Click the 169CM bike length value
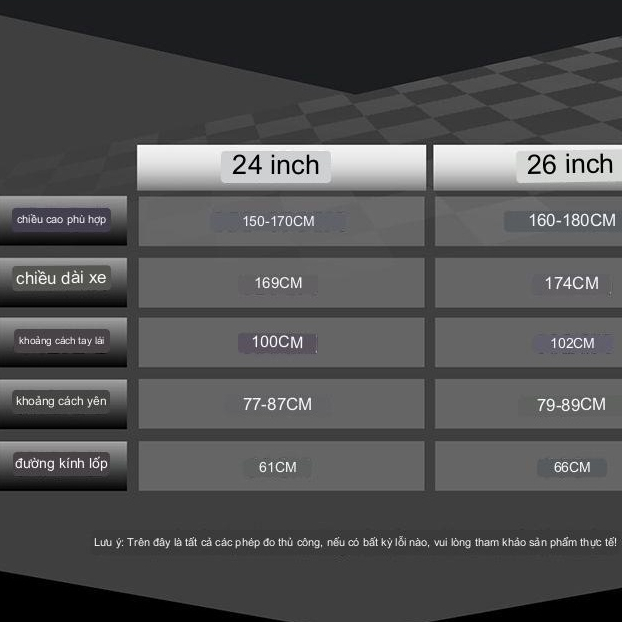The width and height of the screenshot is (622, 622). (x=278, y=283)
